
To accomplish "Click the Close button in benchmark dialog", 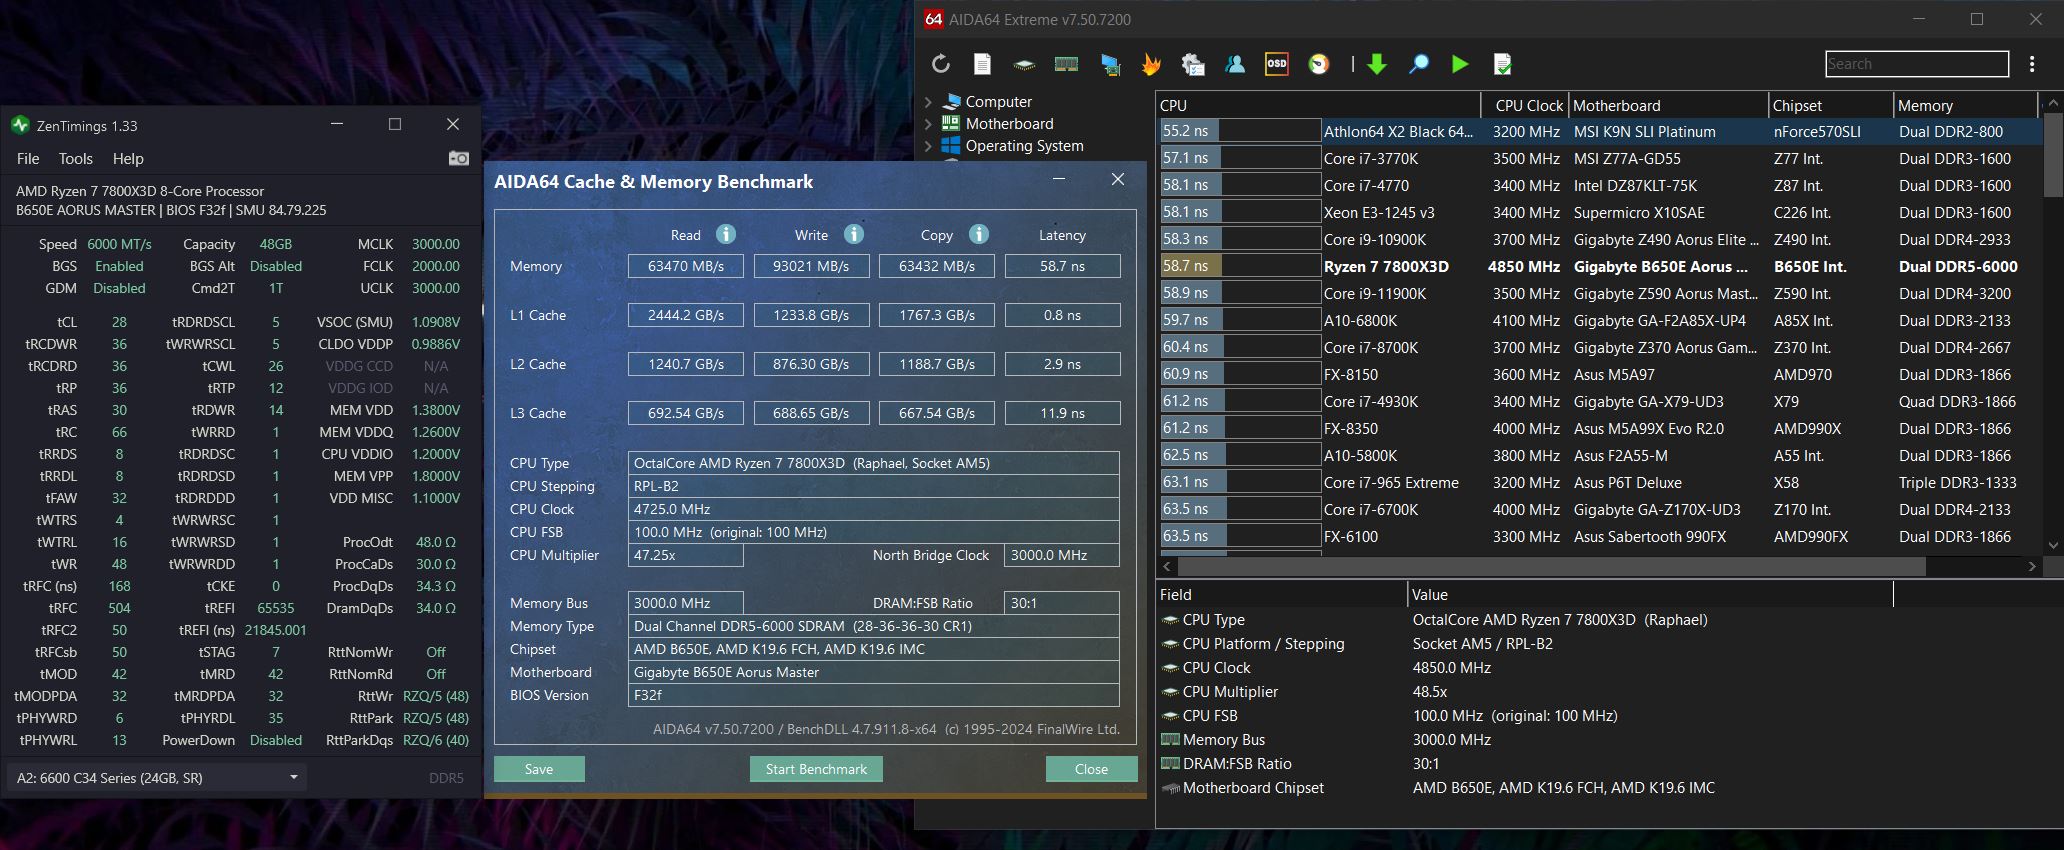I will click(x=1091, y=769).
